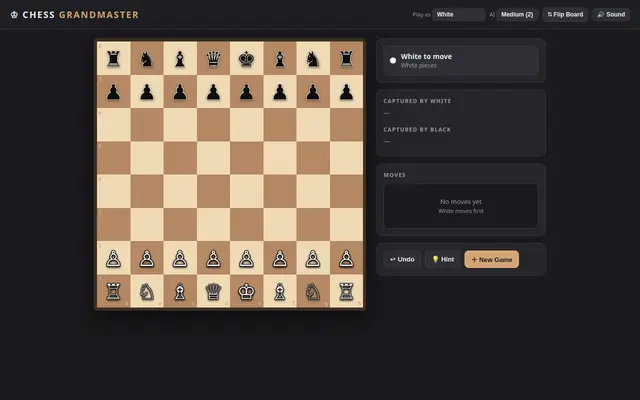Select the black pawn on a7
This screenshot has width=640, height=400.
click(x=113, y=92)
